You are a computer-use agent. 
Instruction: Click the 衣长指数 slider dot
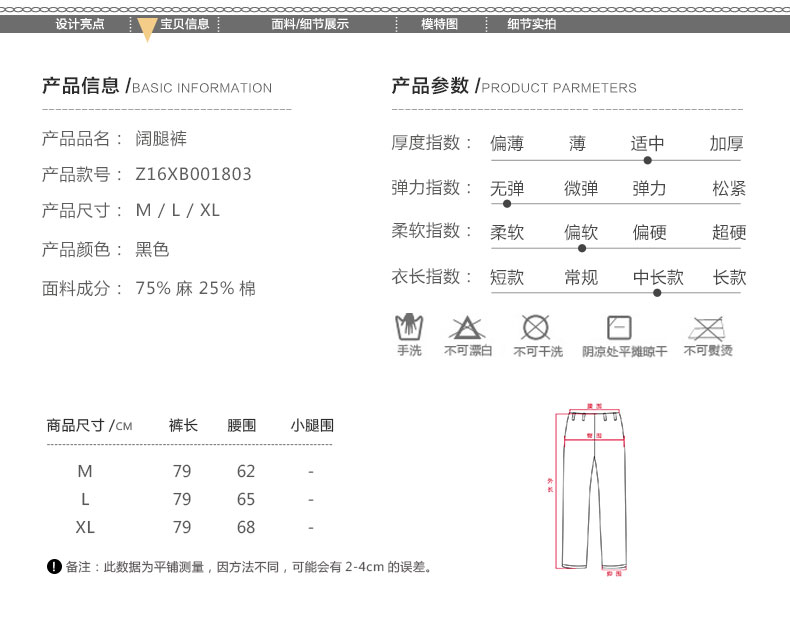coord(657,293)
